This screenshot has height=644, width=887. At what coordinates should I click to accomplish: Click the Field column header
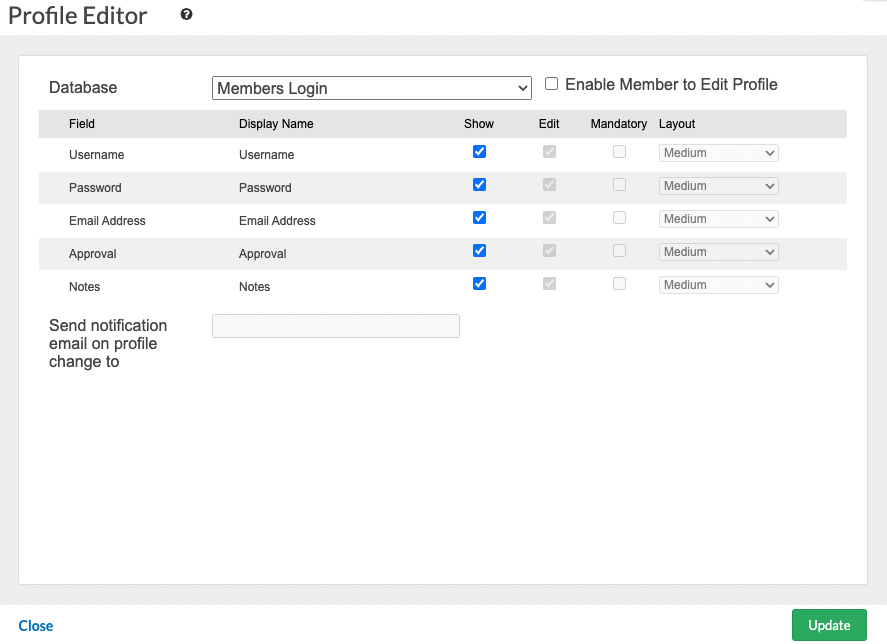coord(82,123)
